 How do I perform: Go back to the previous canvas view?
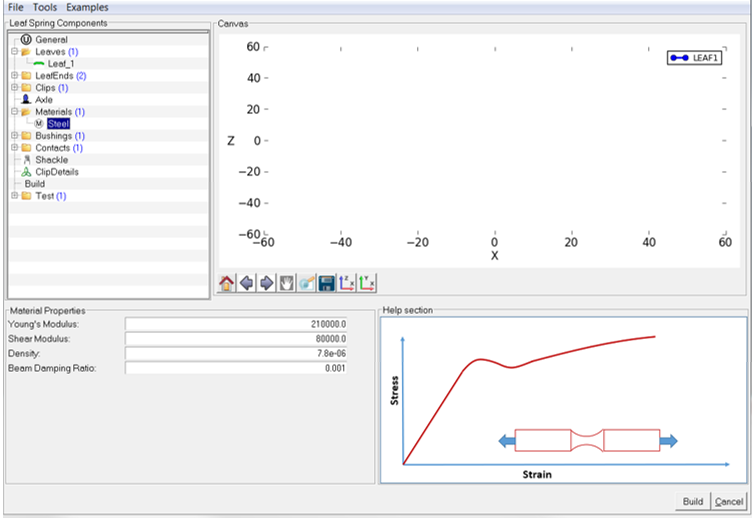pyautogui.click(x=246, y=283)
